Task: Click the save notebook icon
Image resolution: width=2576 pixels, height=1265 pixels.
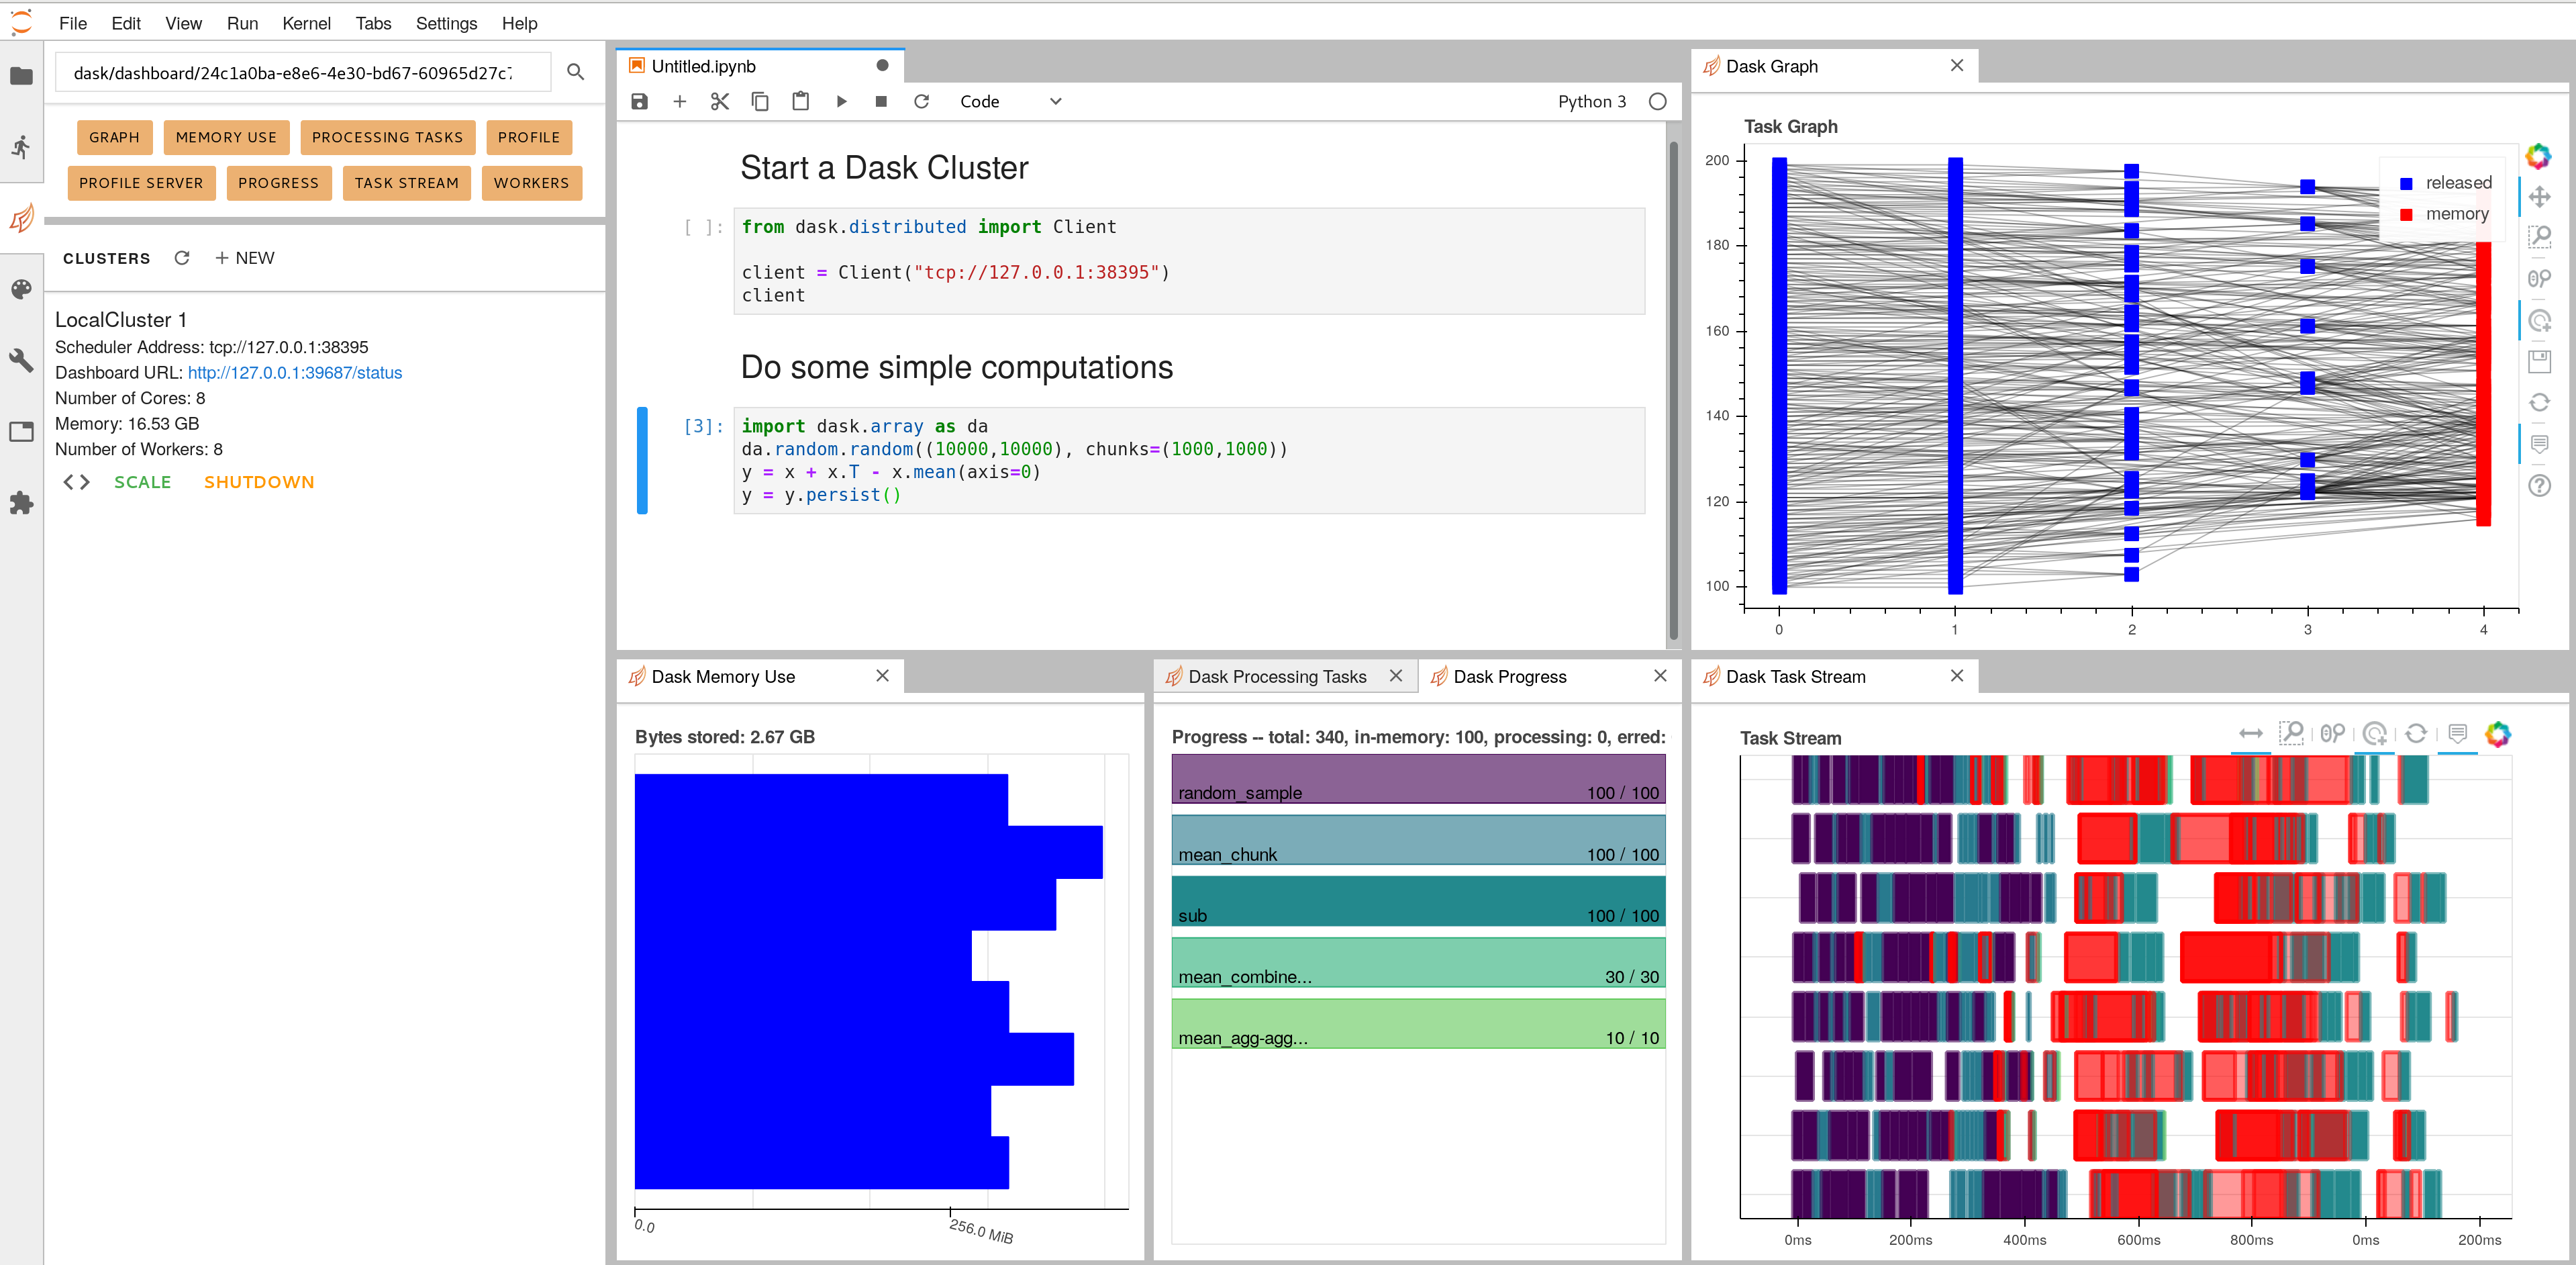Action: pyautogui.click(x=639, y=101)
